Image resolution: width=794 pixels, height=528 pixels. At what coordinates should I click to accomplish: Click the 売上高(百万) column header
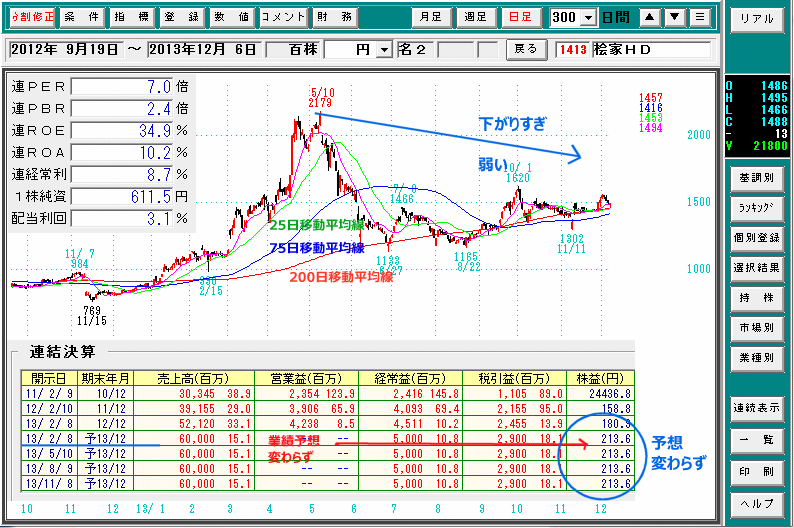pyautogui.click(x=193, y=378)
